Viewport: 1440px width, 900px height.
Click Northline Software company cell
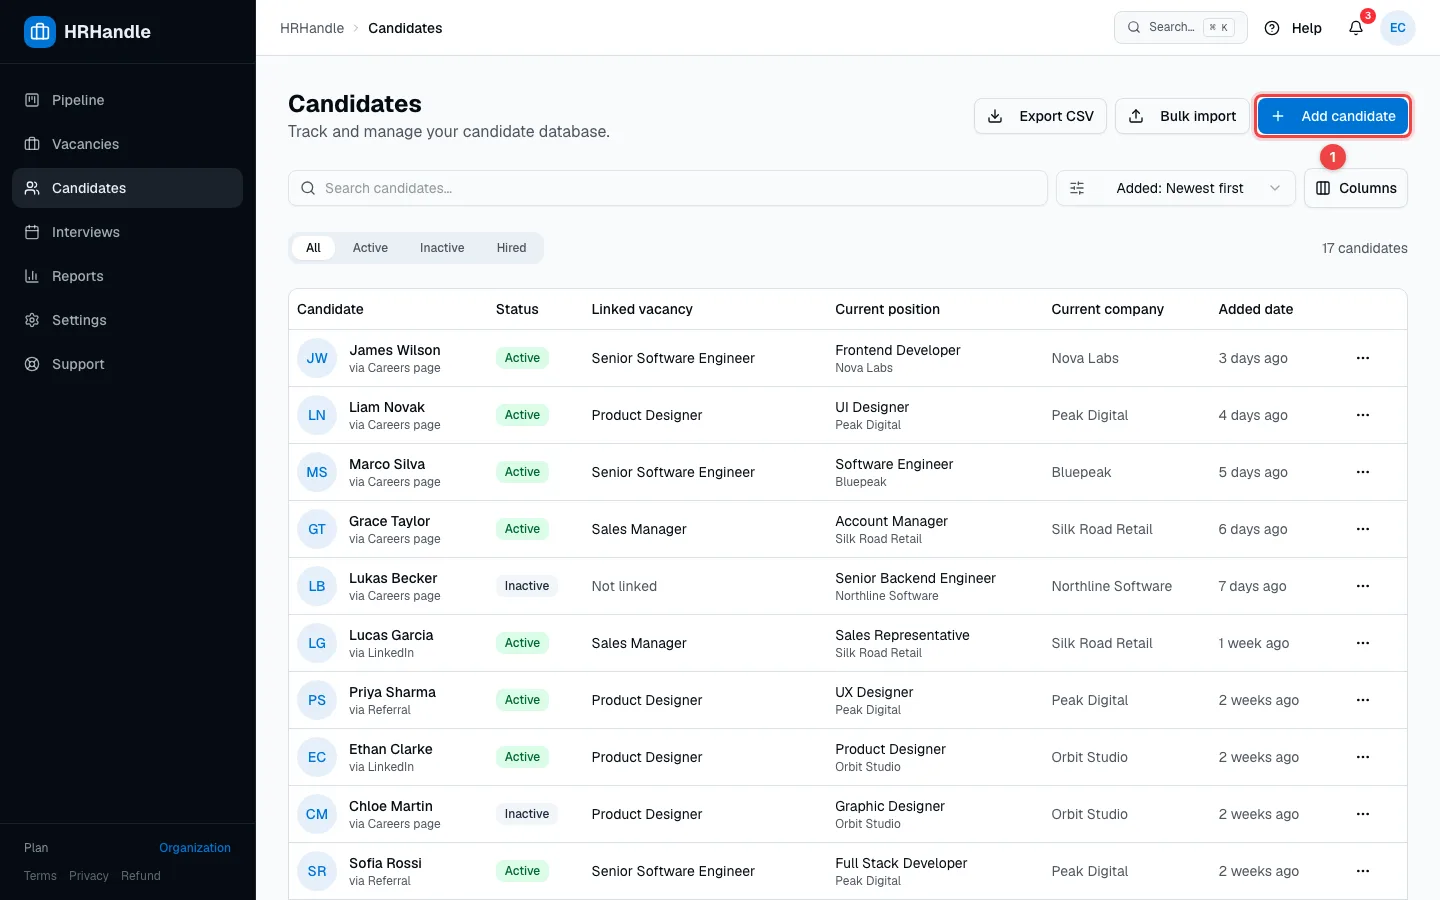(x=1111, y=586)
